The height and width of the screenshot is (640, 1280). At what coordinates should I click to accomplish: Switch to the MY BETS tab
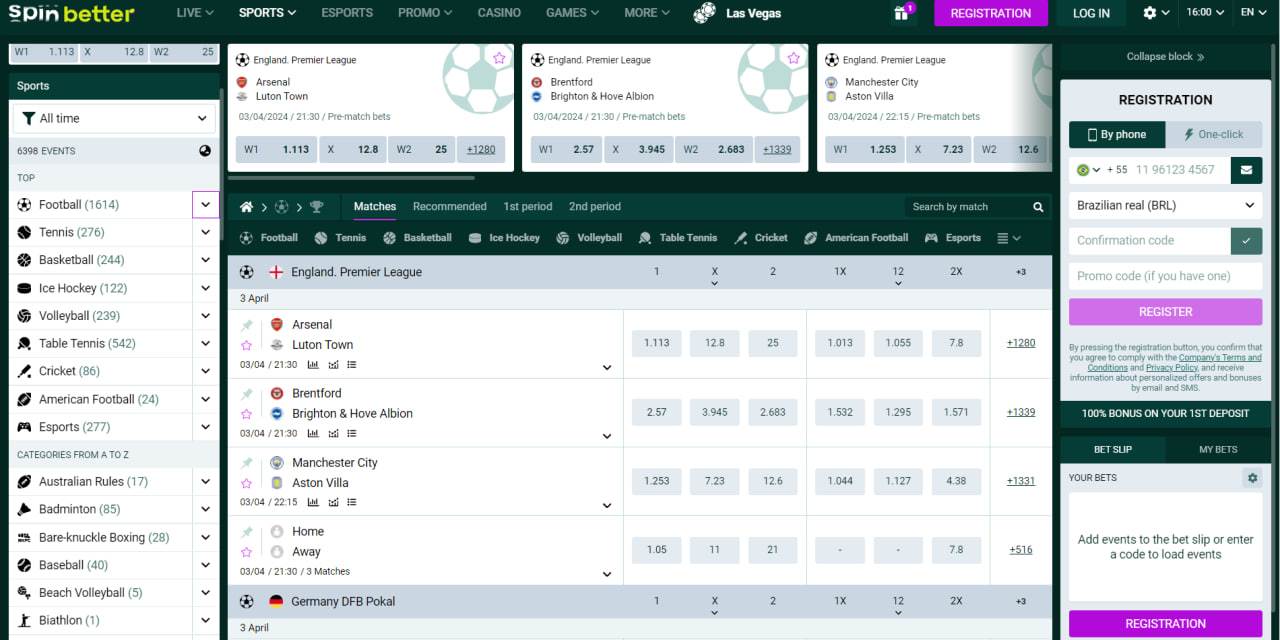[x=1218, y=450]
